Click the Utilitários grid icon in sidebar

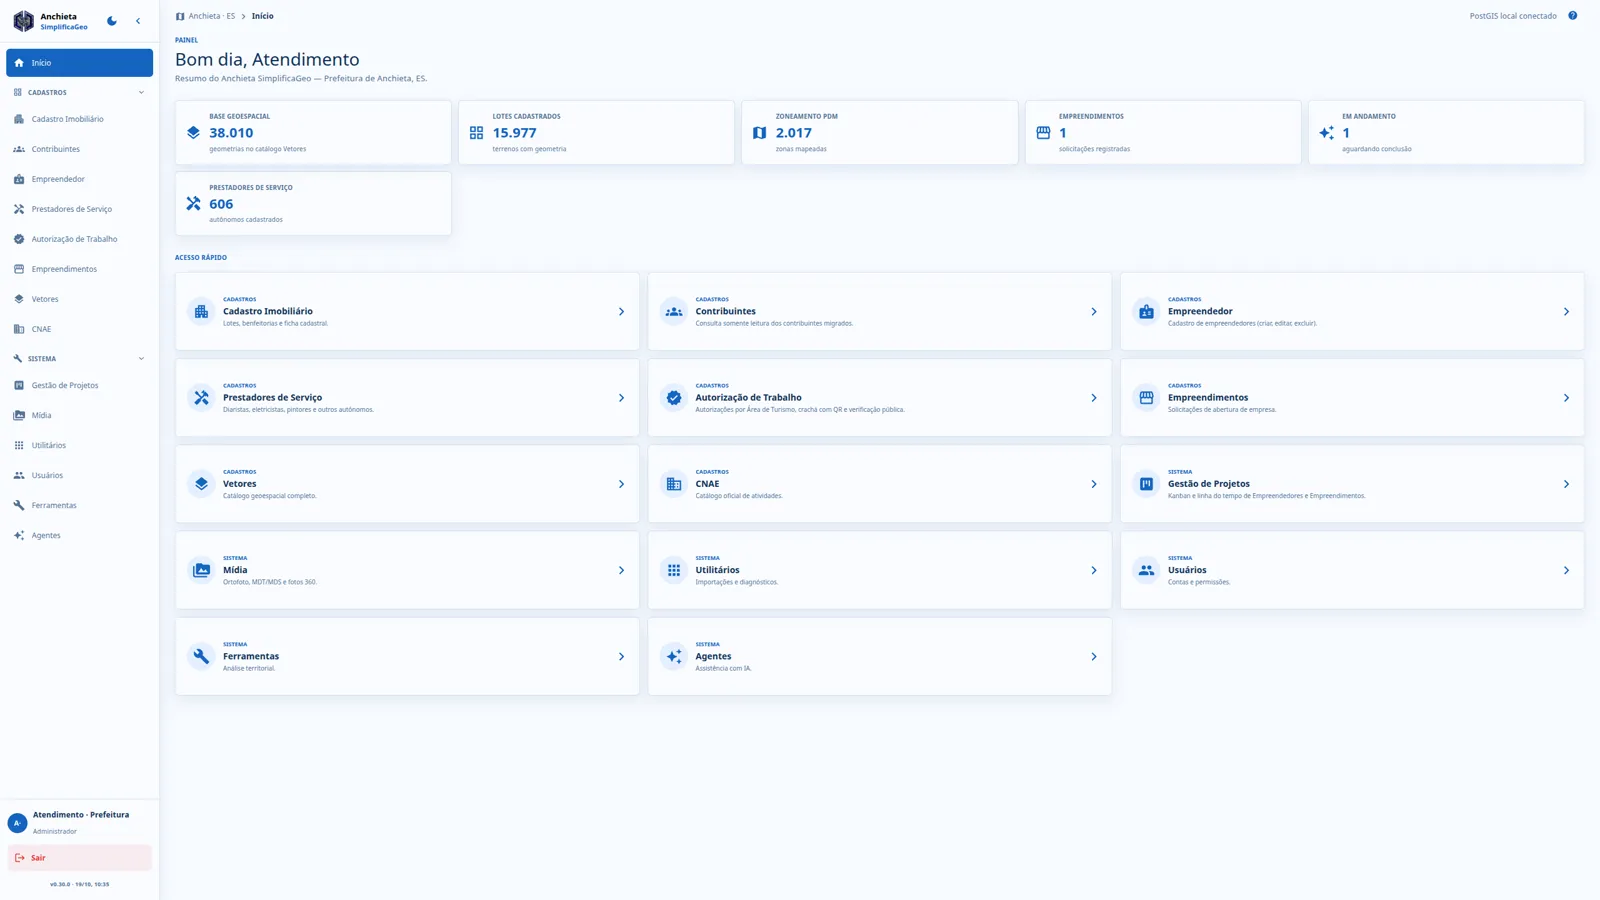click(x=19, y=445)
